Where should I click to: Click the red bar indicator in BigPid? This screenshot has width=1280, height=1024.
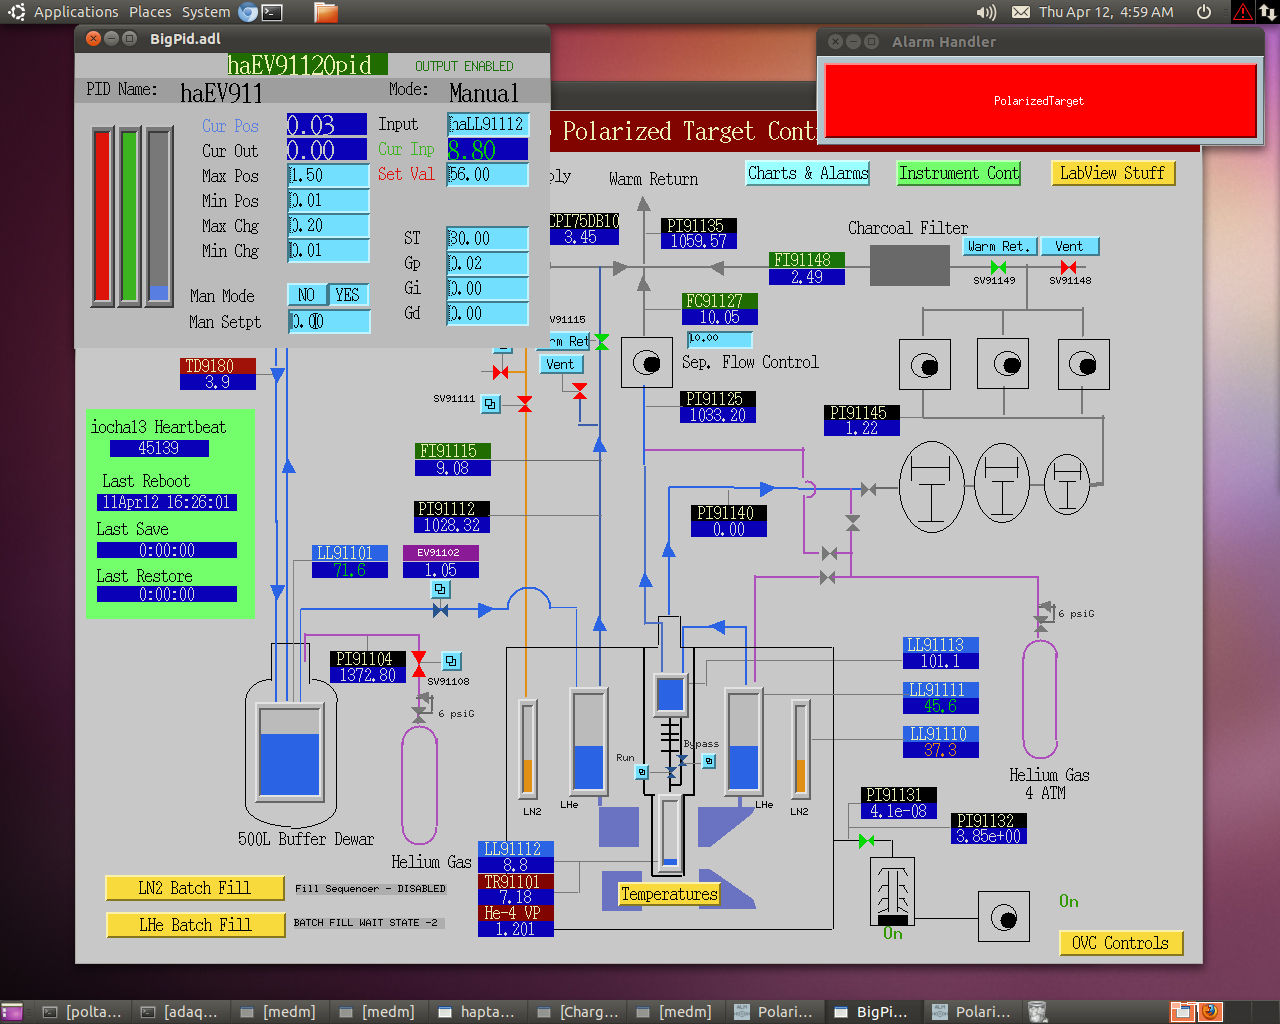pos(102,215)
